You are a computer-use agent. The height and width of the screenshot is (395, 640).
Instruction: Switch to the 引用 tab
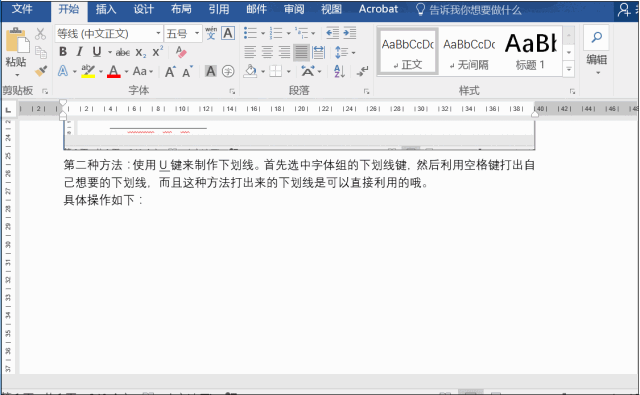(x=219, y=9)
